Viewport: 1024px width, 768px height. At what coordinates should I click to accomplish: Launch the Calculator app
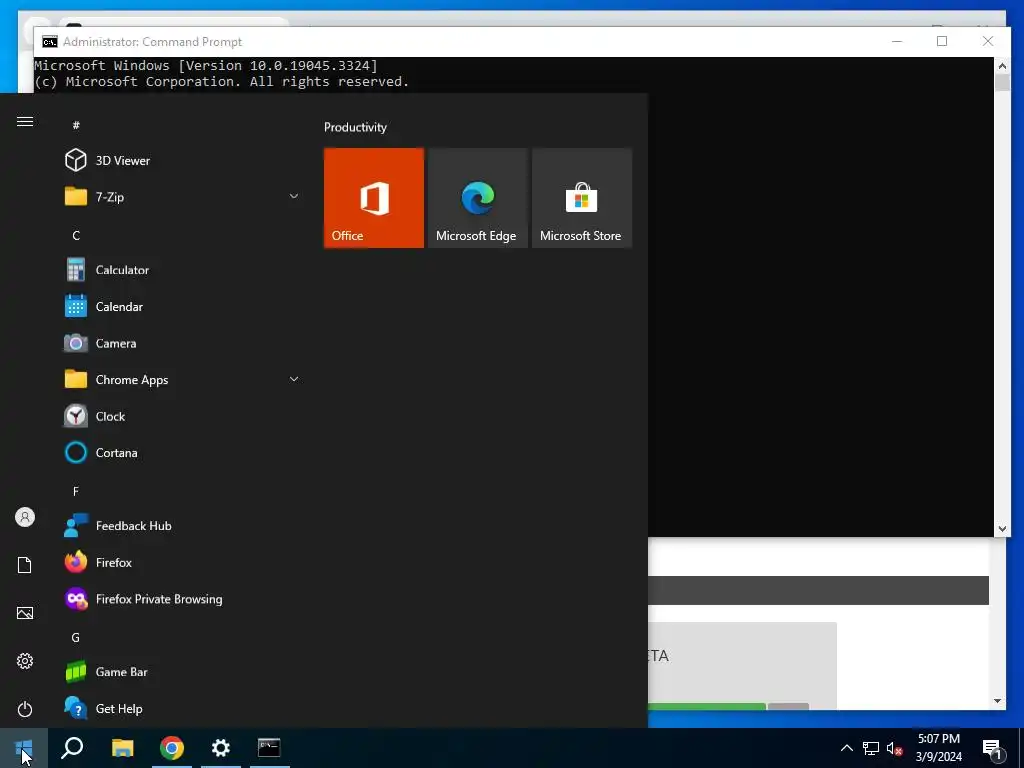coord(181,270)
